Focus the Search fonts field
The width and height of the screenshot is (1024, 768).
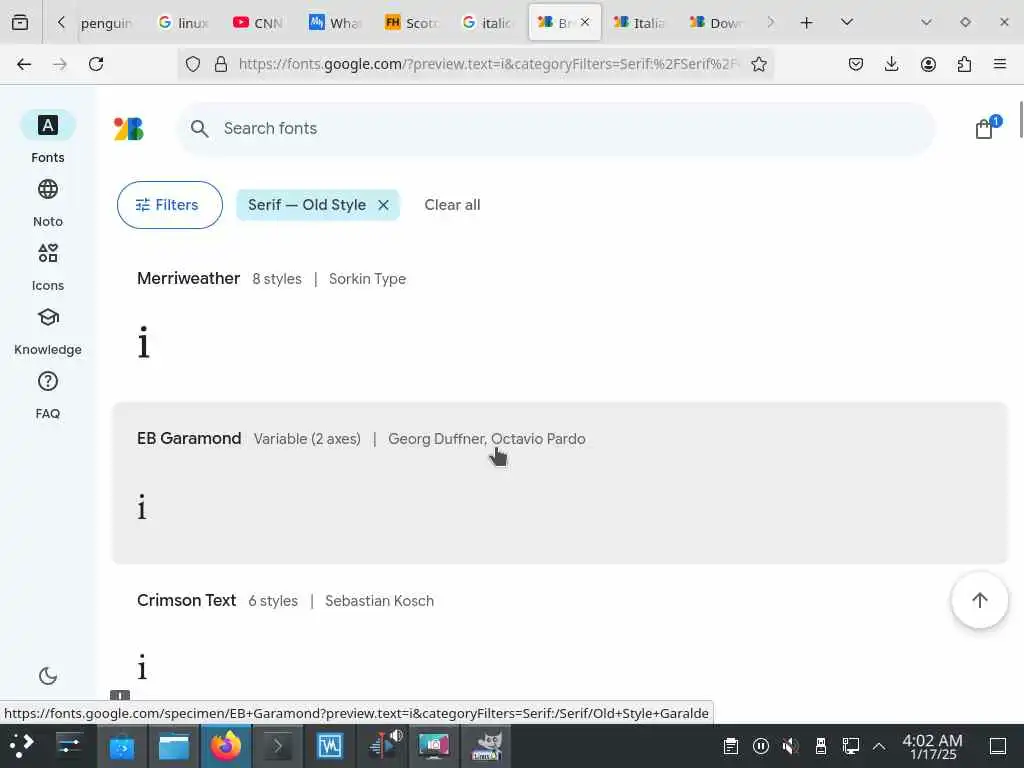coord(556,129)
